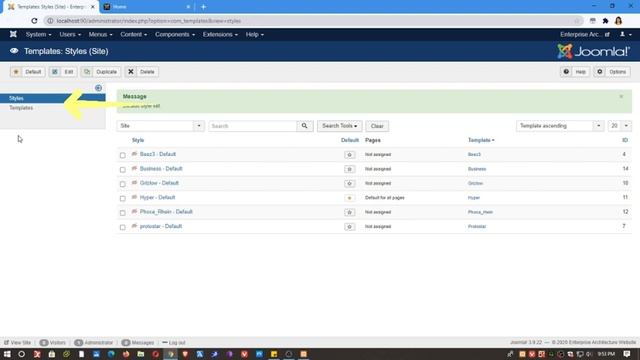Open a new browser tab
The height and width of the screenshot is (360, 640).
203,7
